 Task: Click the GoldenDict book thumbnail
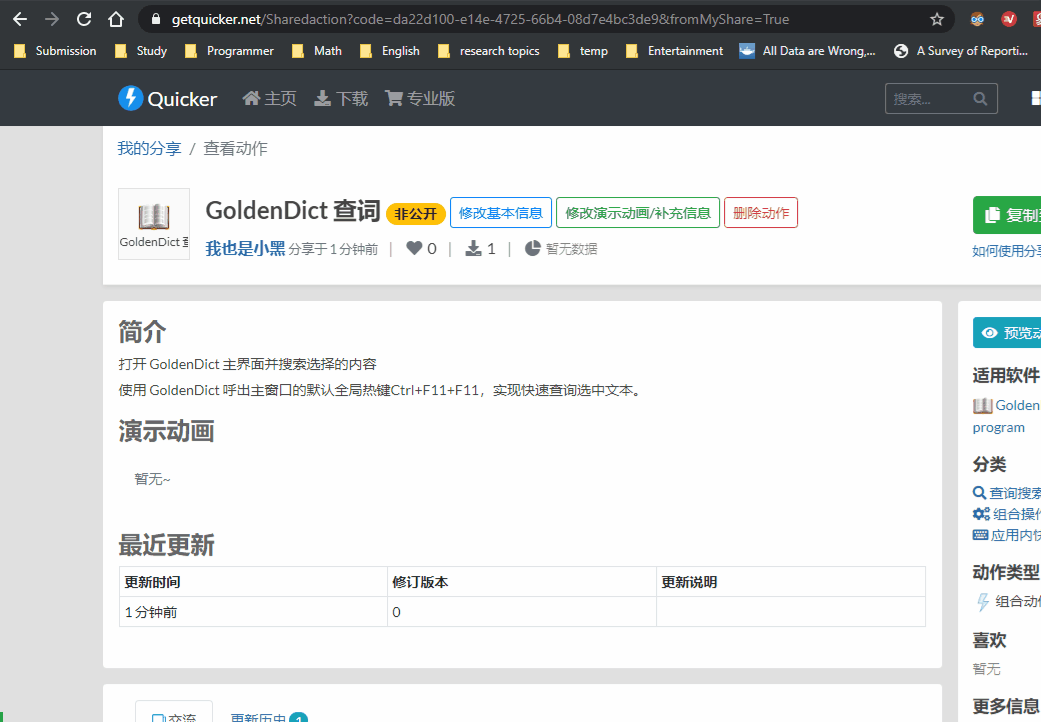[154, 223]
